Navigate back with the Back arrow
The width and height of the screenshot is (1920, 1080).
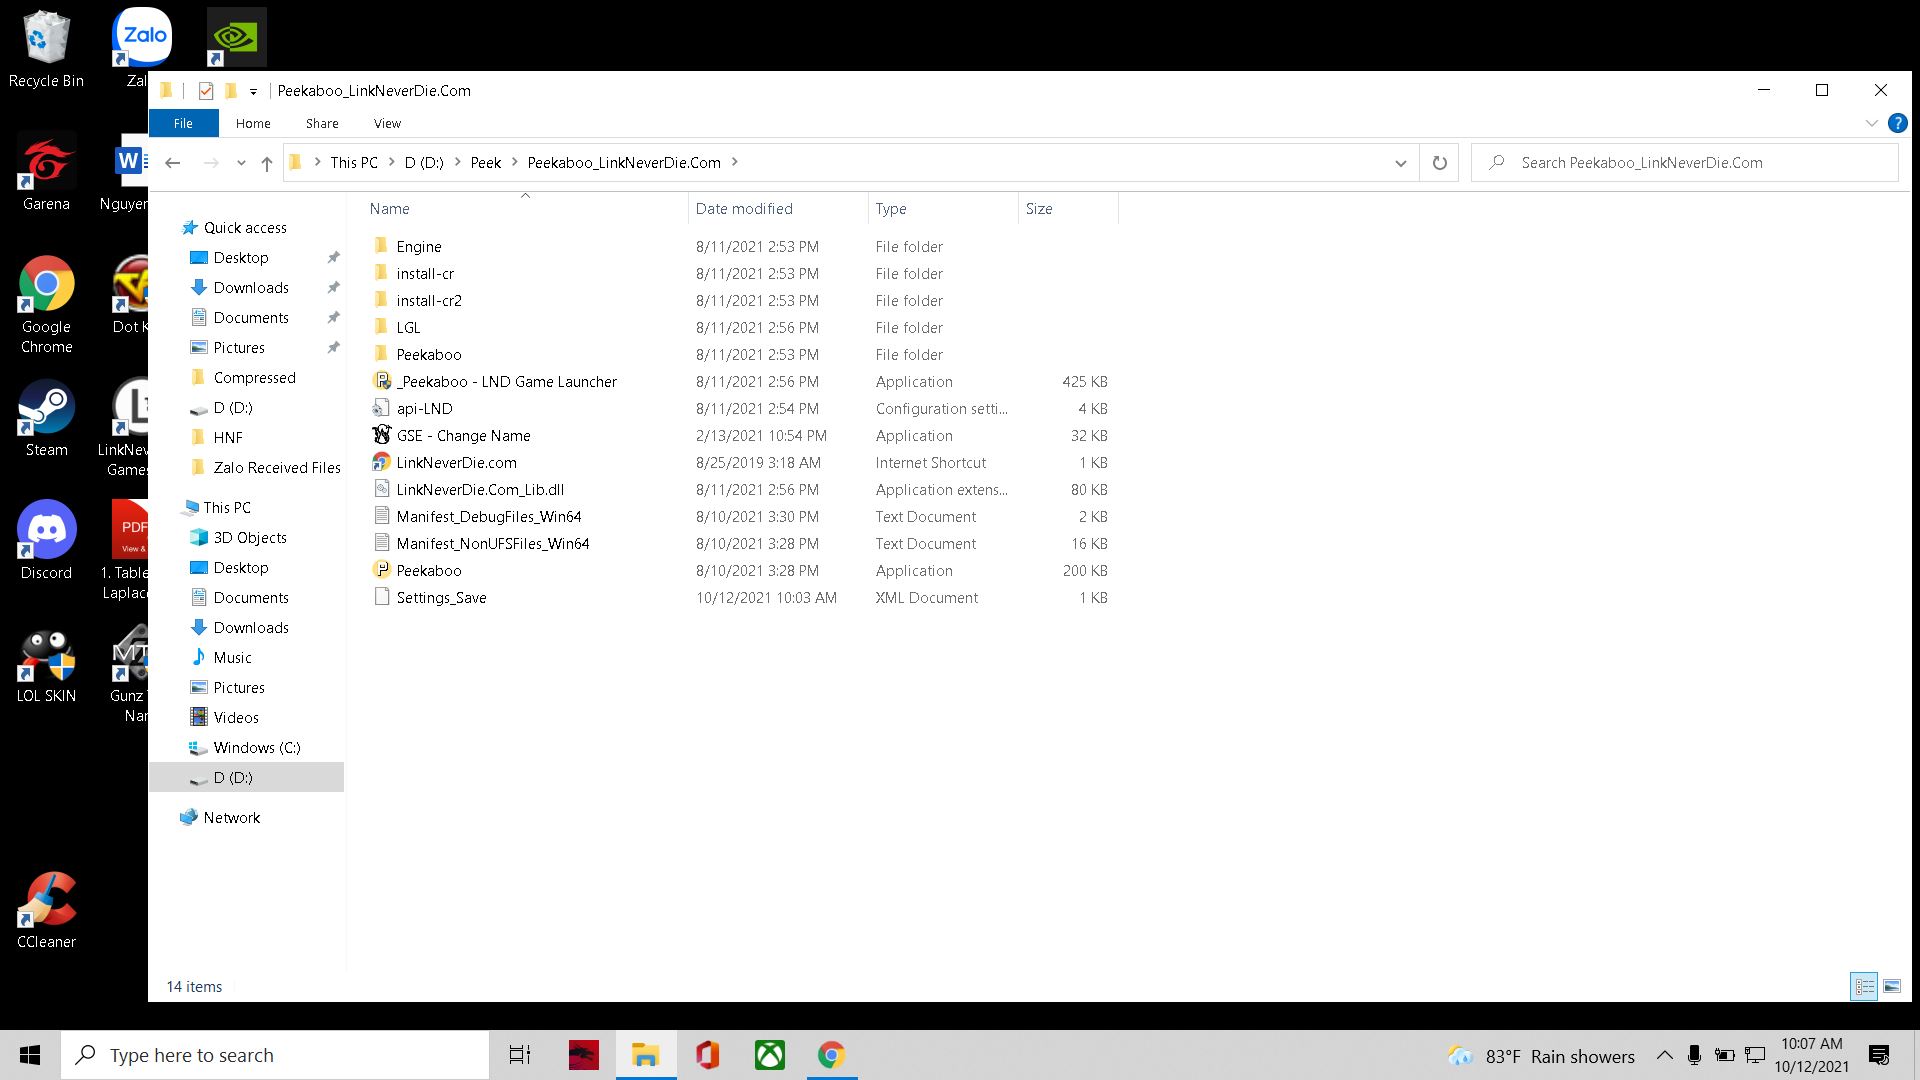coord(172,163)
